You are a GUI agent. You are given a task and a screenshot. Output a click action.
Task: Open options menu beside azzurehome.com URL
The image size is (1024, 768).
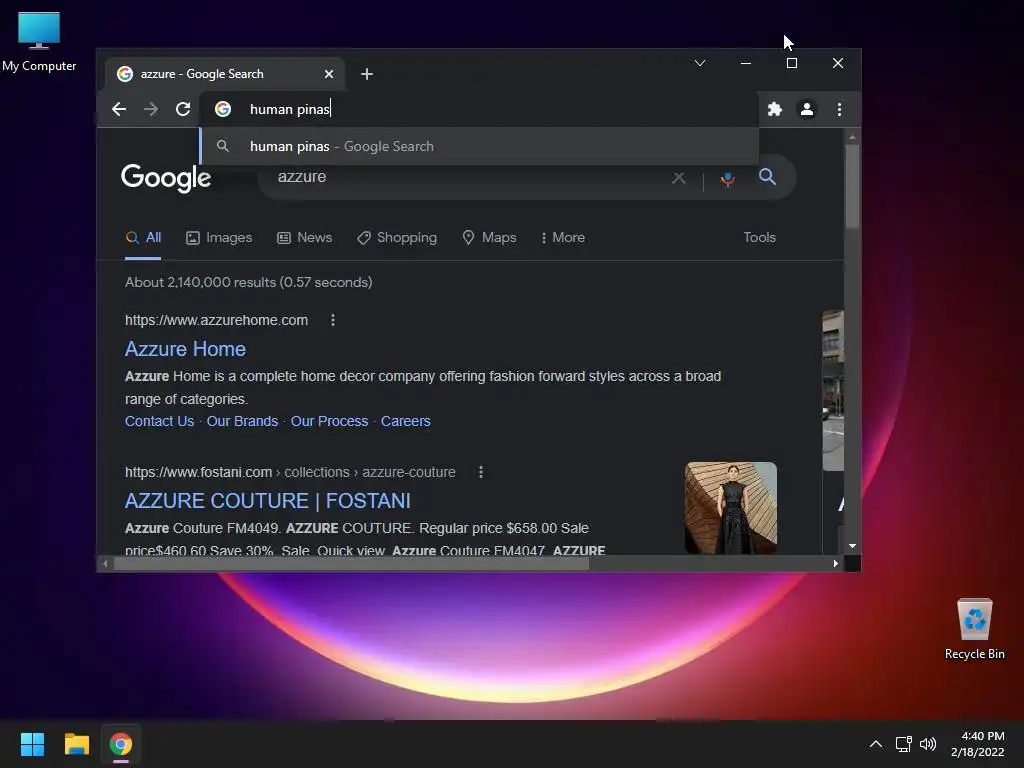tap(332, 320)
